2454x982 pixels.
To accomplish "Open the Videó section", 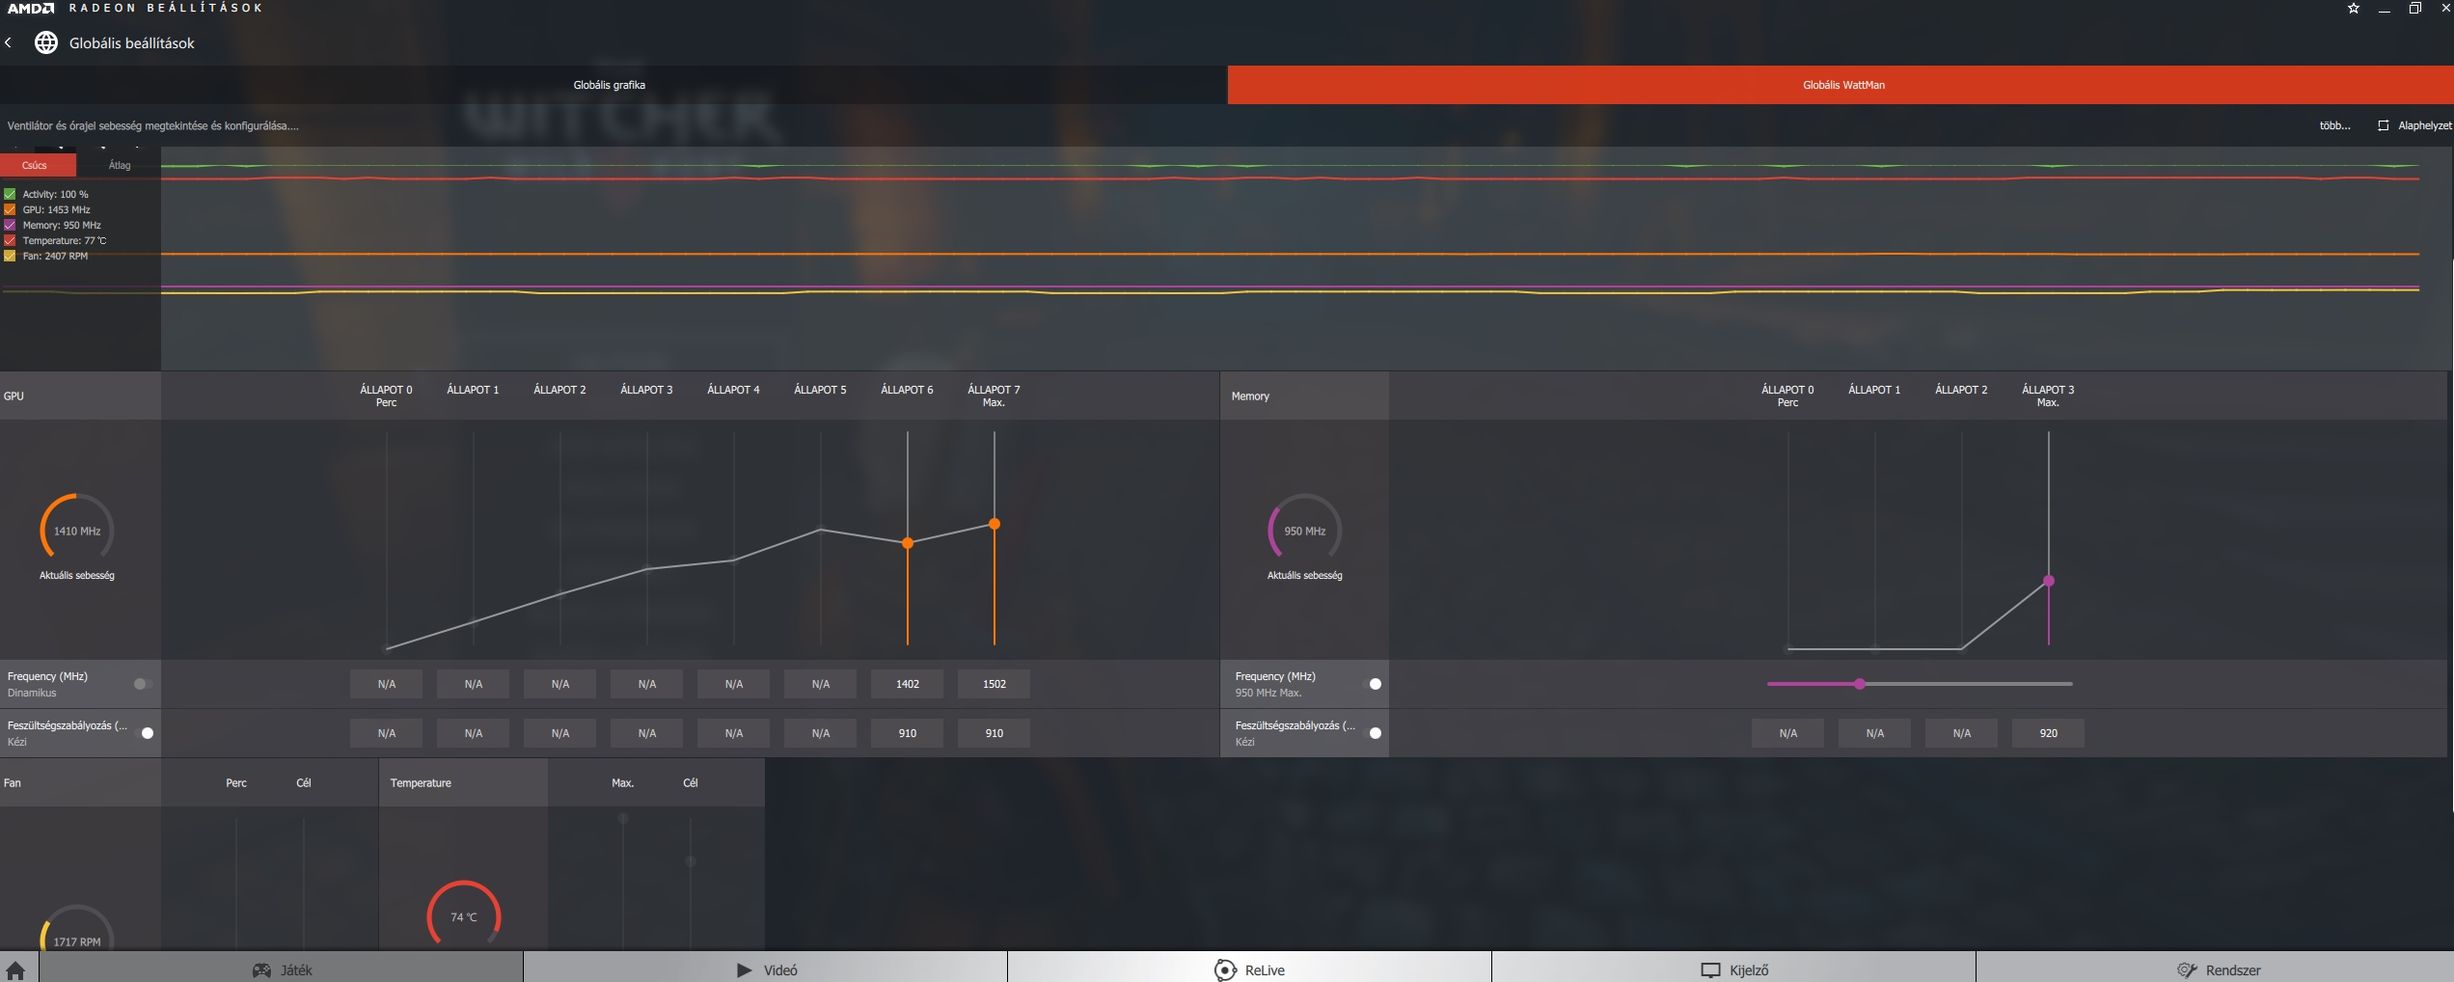I will click(x=766, y=969).
